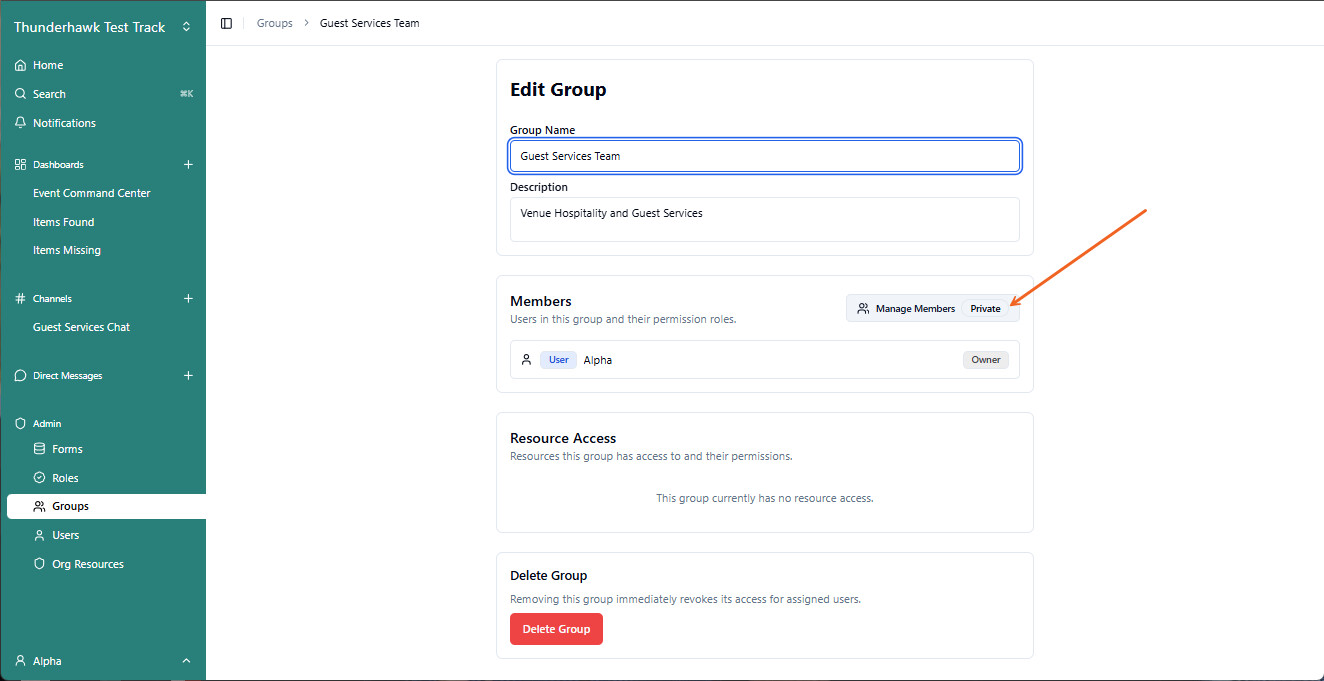Open the Thunderhawk Test Track organization switcher
The height and width of the screenshot is (681, 1324).
click(x=102, y=27)
